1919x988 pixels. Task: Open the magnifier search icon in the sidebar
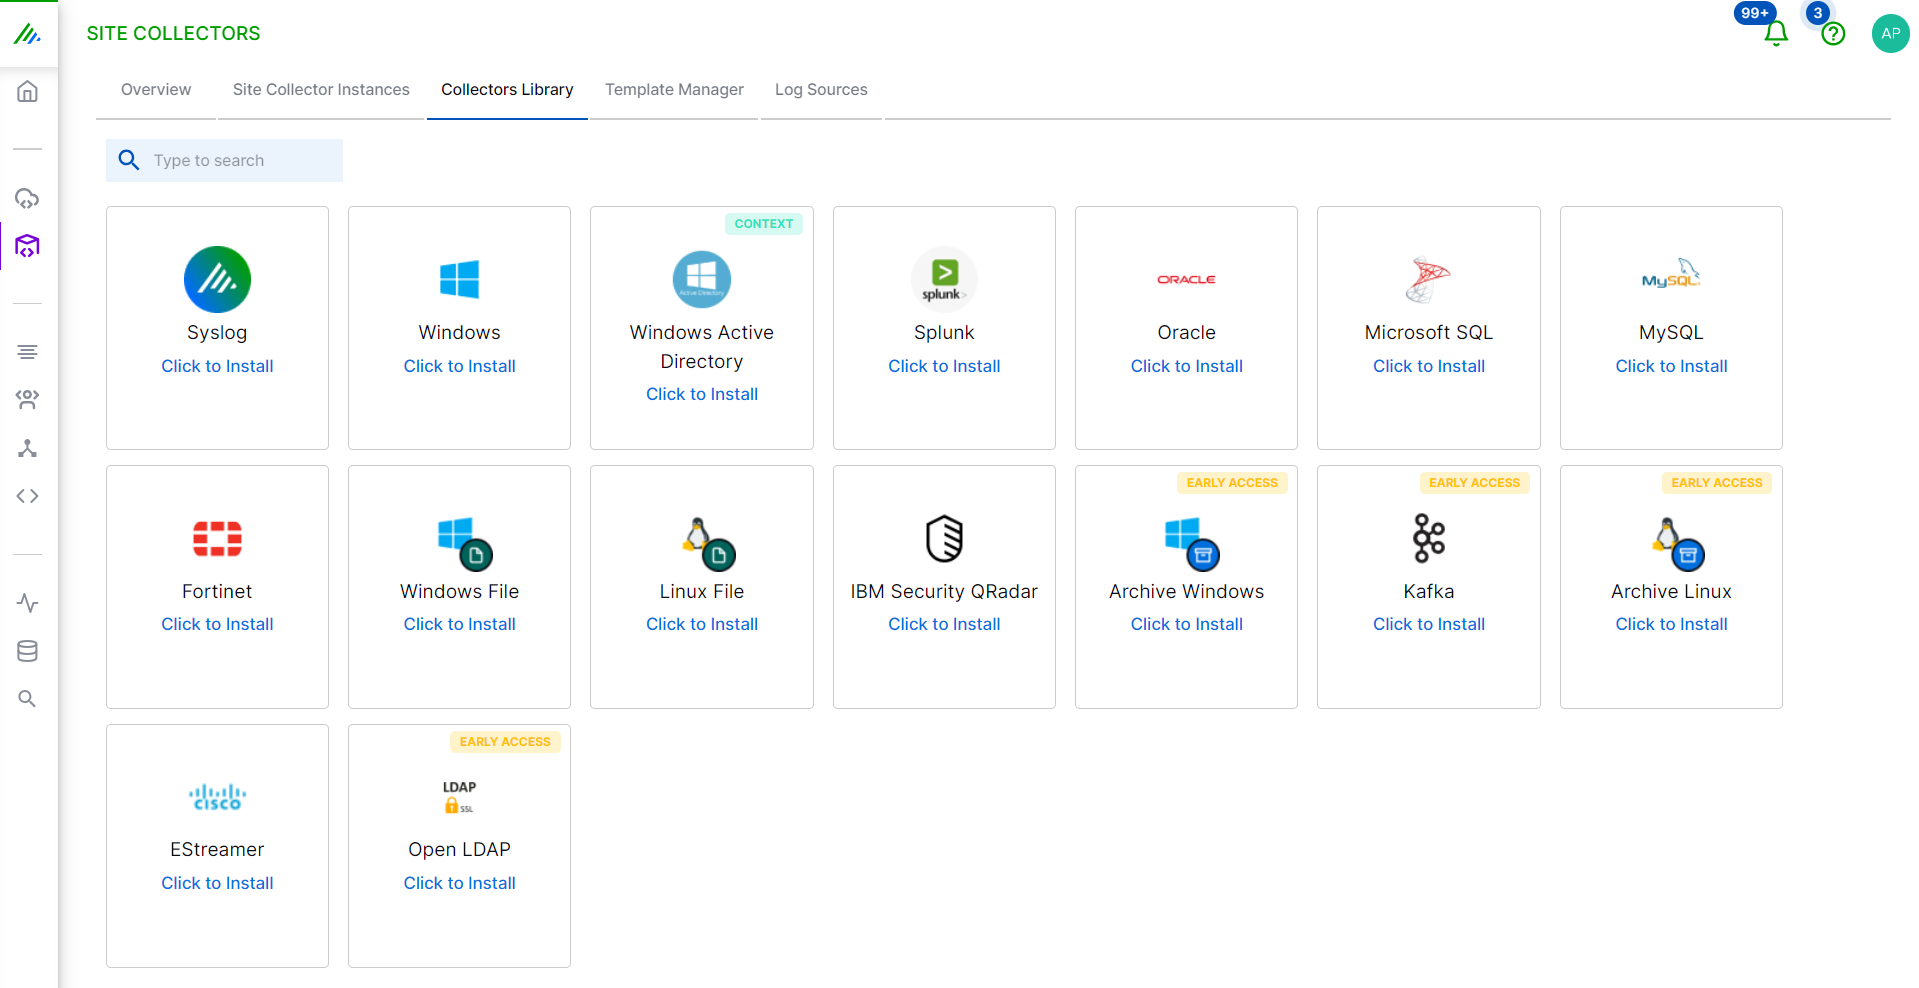tap(28, 699)
